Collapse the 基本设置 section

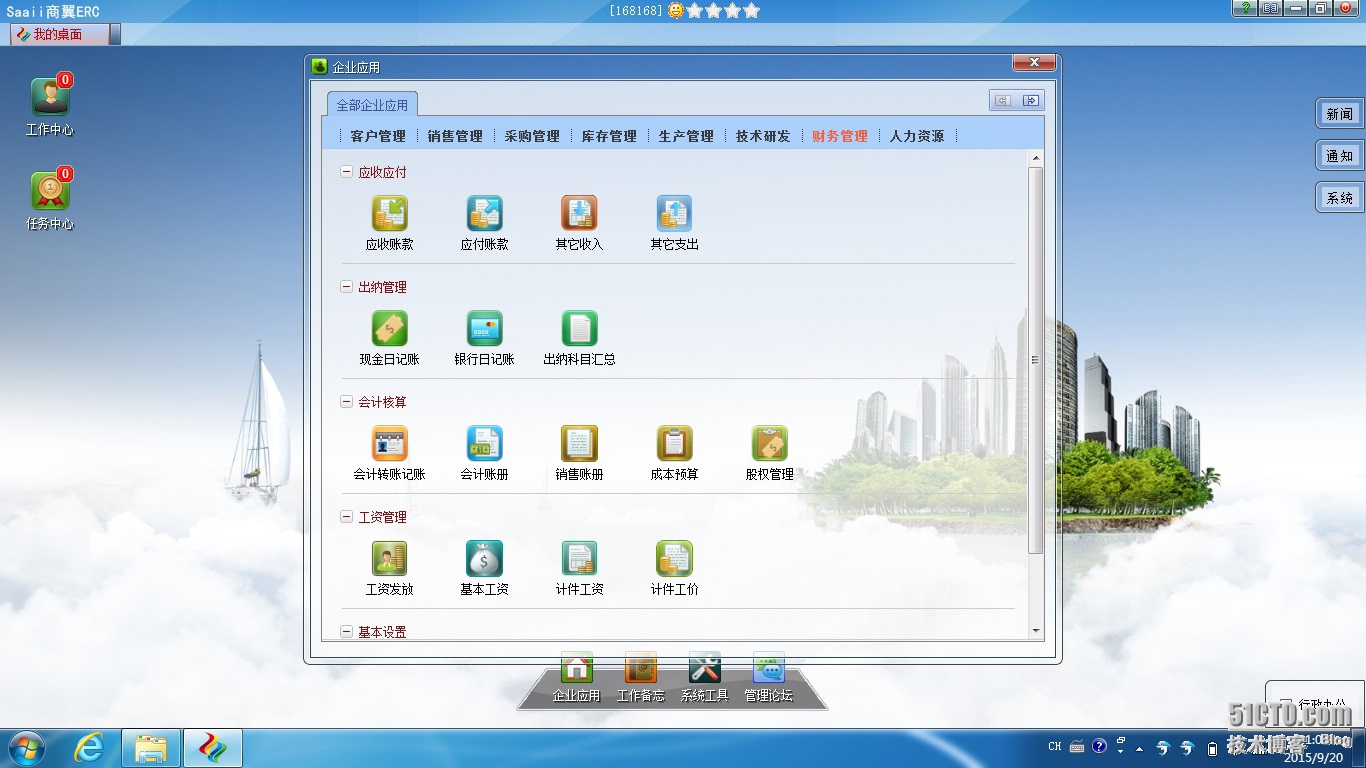tap(347, 632)
